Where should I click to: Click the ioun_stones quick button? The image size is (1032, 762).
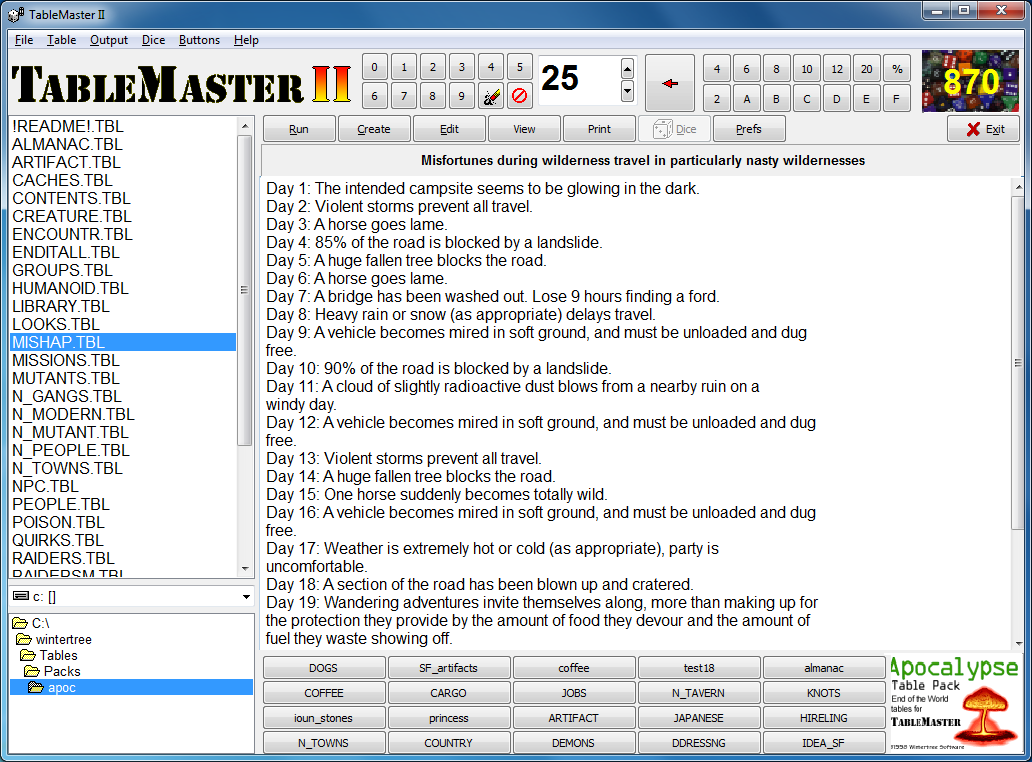point(323,718)
